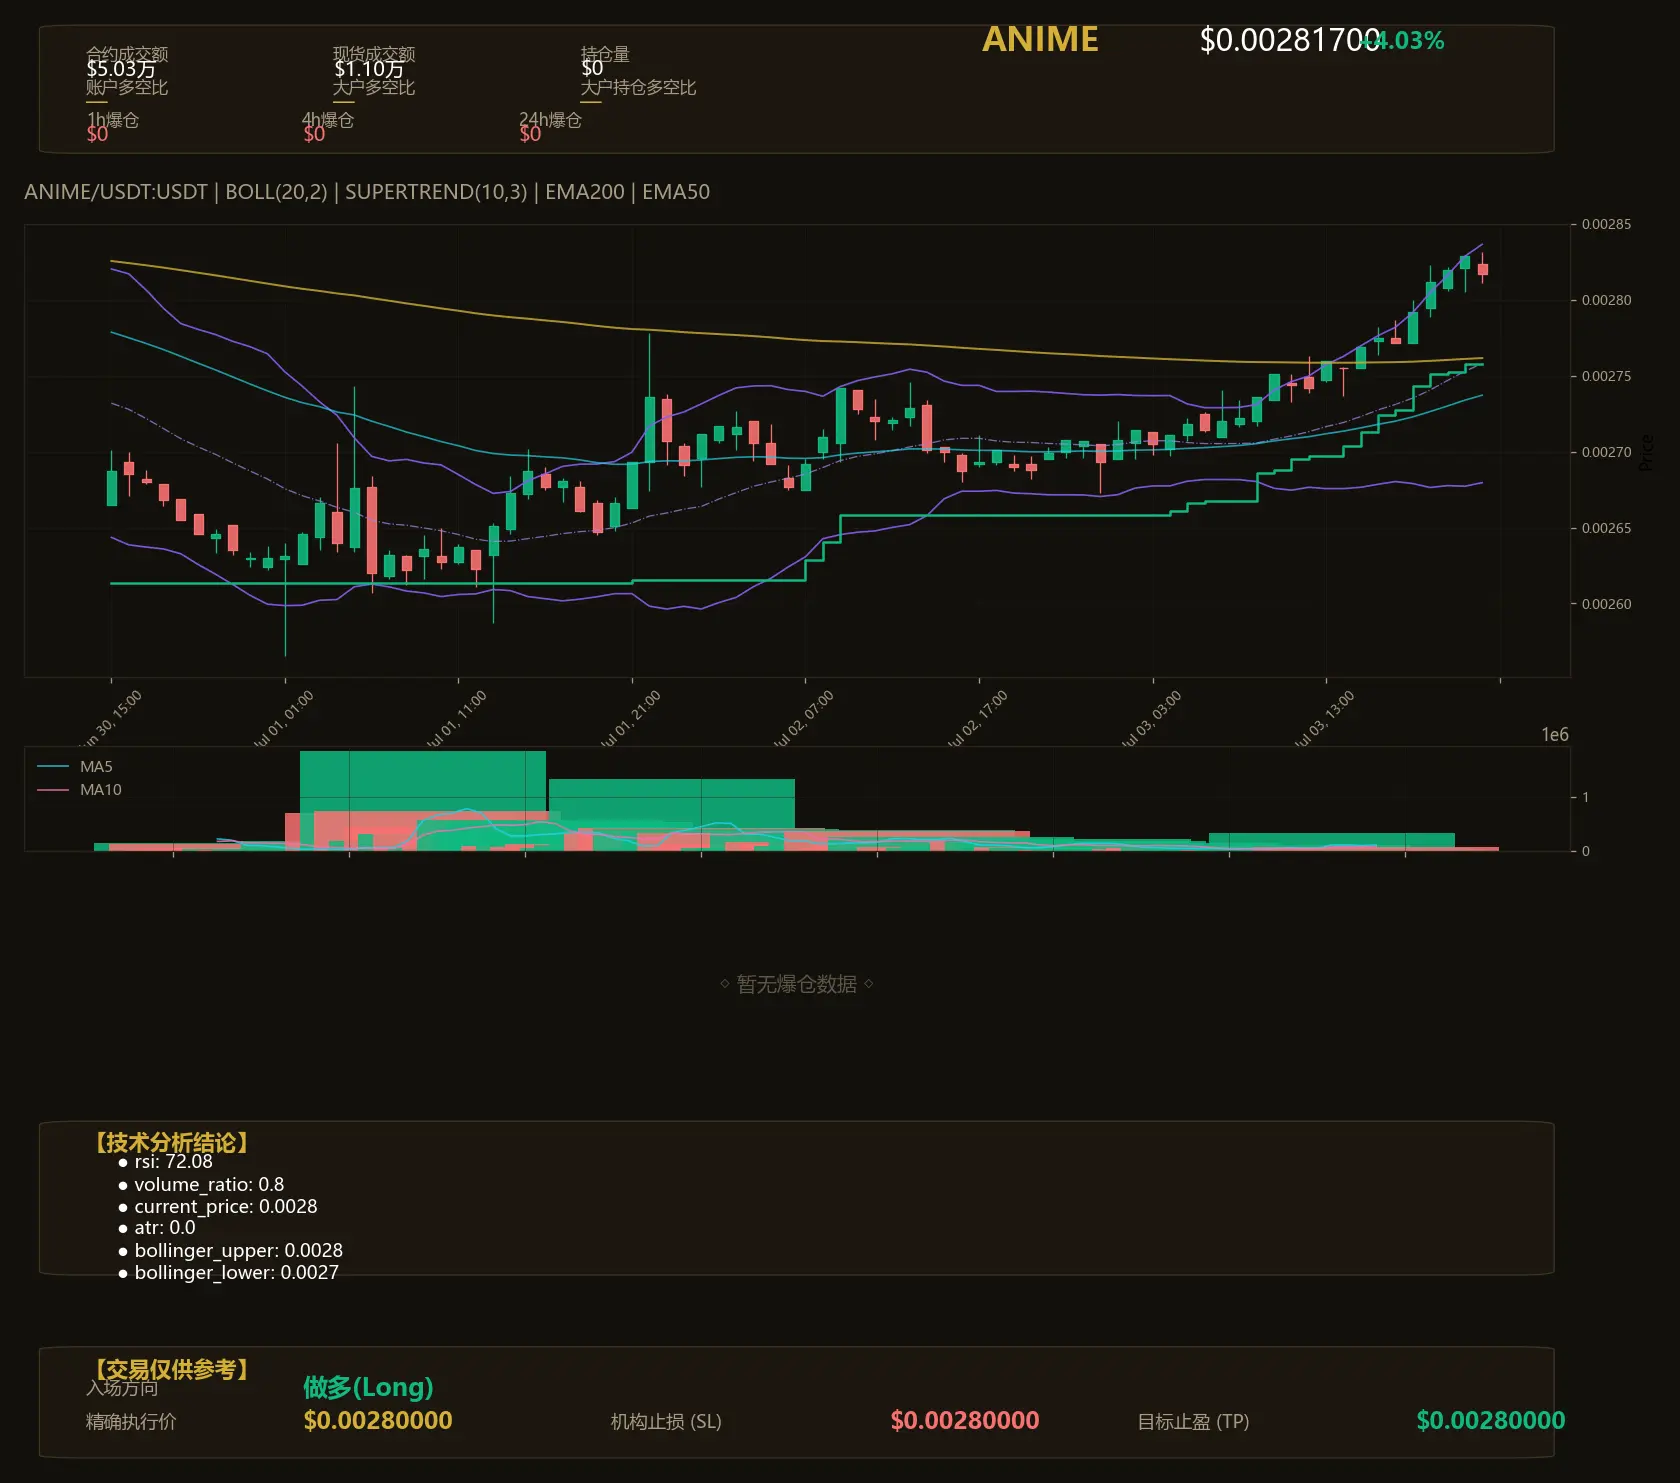Click the 合约成交额 label
The height and width of the screenshot is (1483, 1680).
[127, 53]
